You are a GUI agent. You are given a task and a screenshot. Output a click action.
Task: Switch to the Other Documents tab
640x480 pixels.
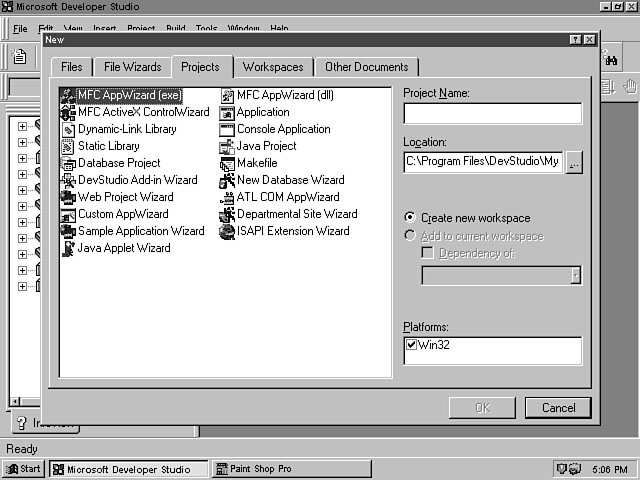(366, 67)
